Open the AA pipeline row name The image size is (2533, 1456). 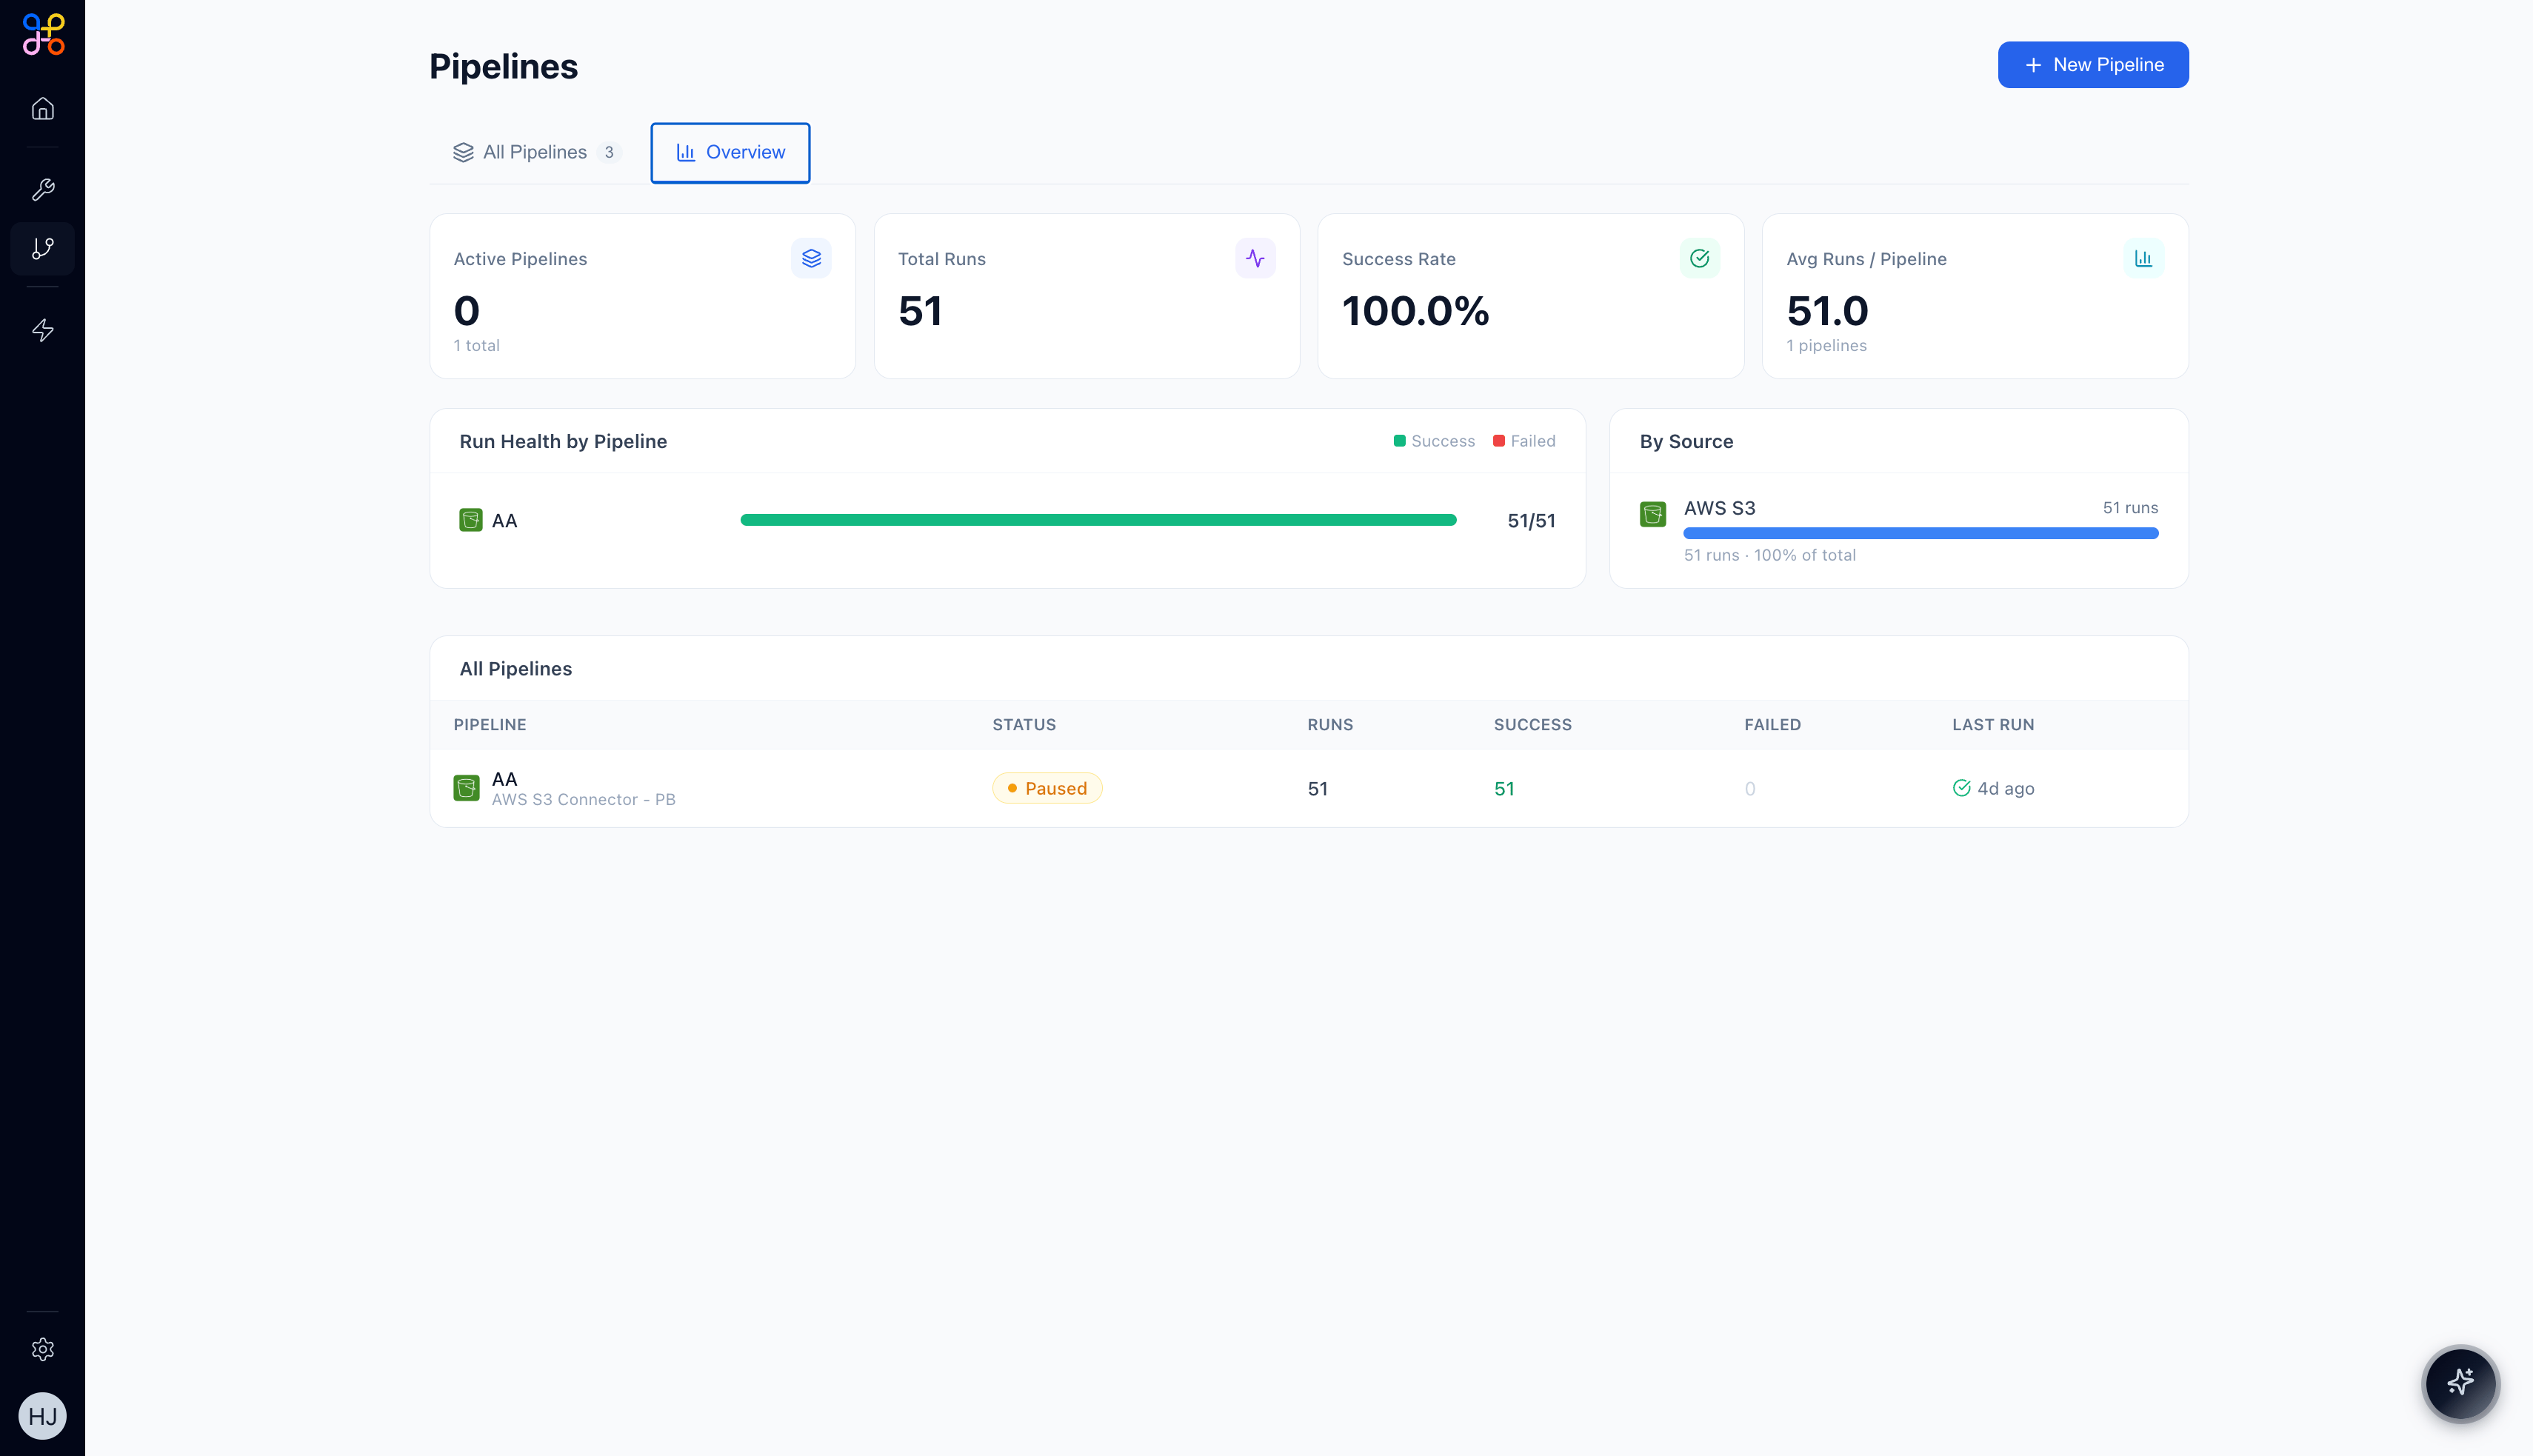click(504, 778)
